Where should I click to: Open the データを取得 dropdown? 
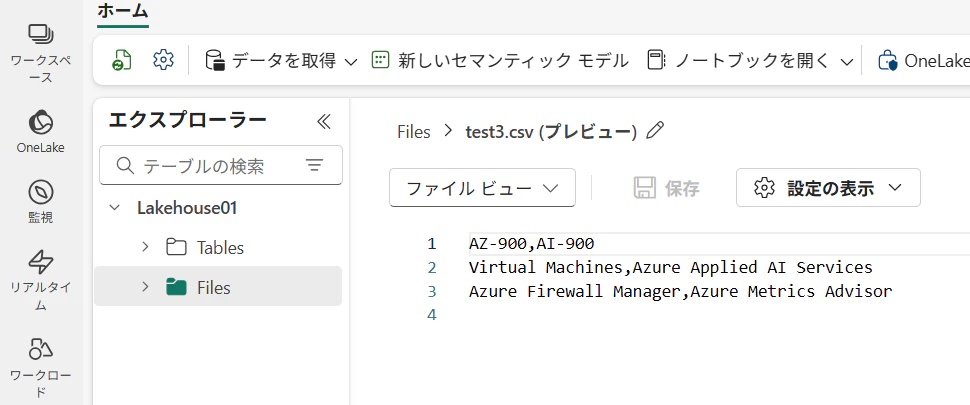(281, 61)
